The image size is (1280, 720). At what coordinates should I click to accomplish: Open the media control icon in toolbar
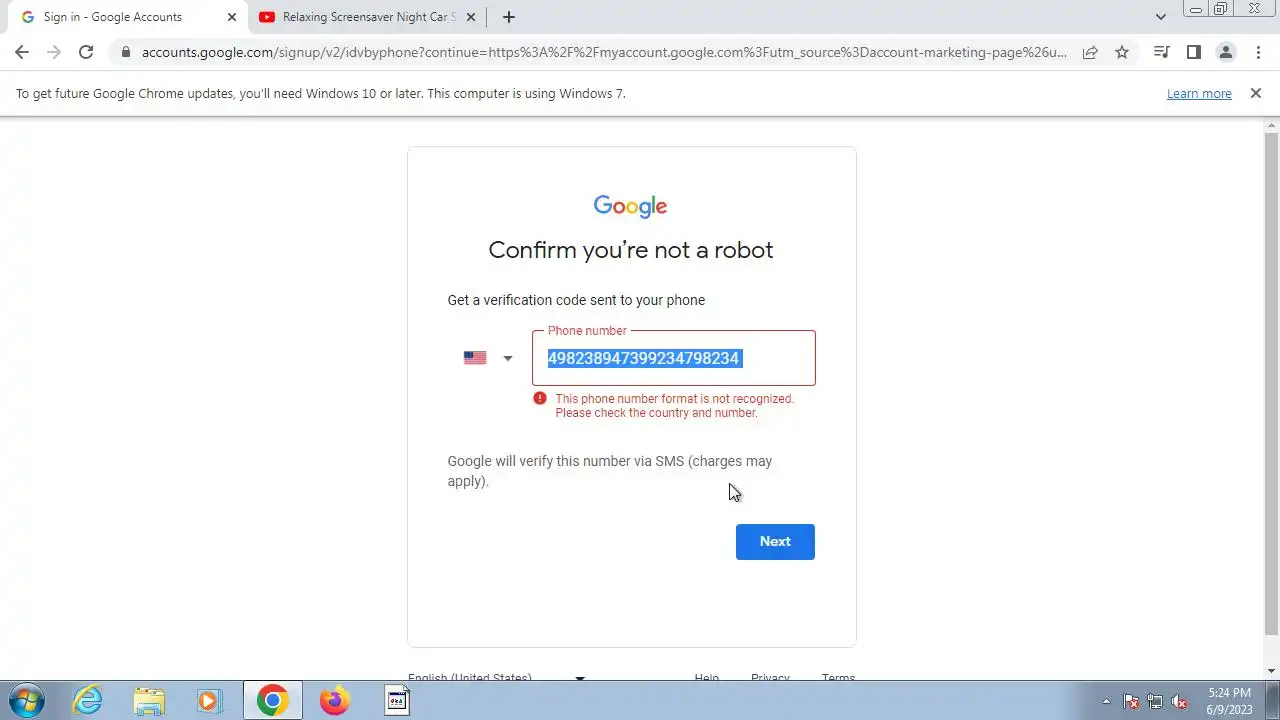coord(1161,52)
